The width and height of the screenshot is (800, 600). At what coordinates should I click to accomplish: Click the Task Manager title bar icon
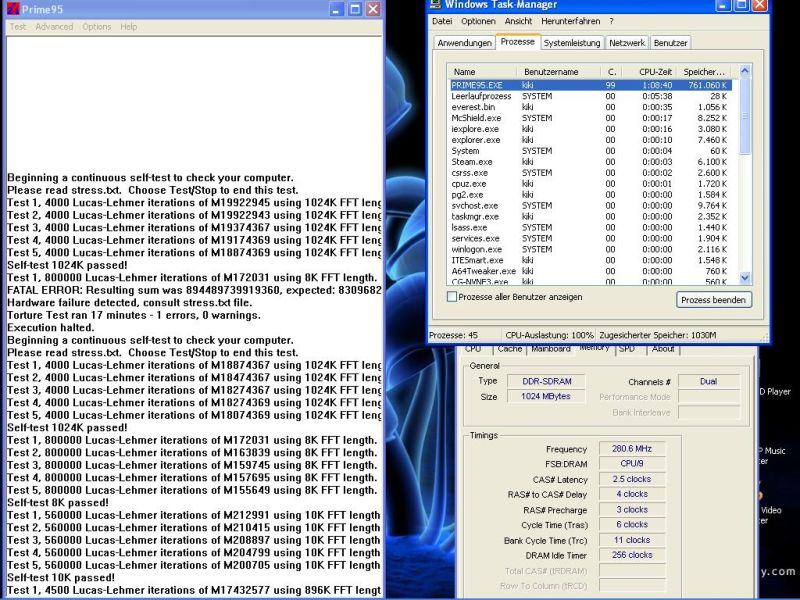435,4
